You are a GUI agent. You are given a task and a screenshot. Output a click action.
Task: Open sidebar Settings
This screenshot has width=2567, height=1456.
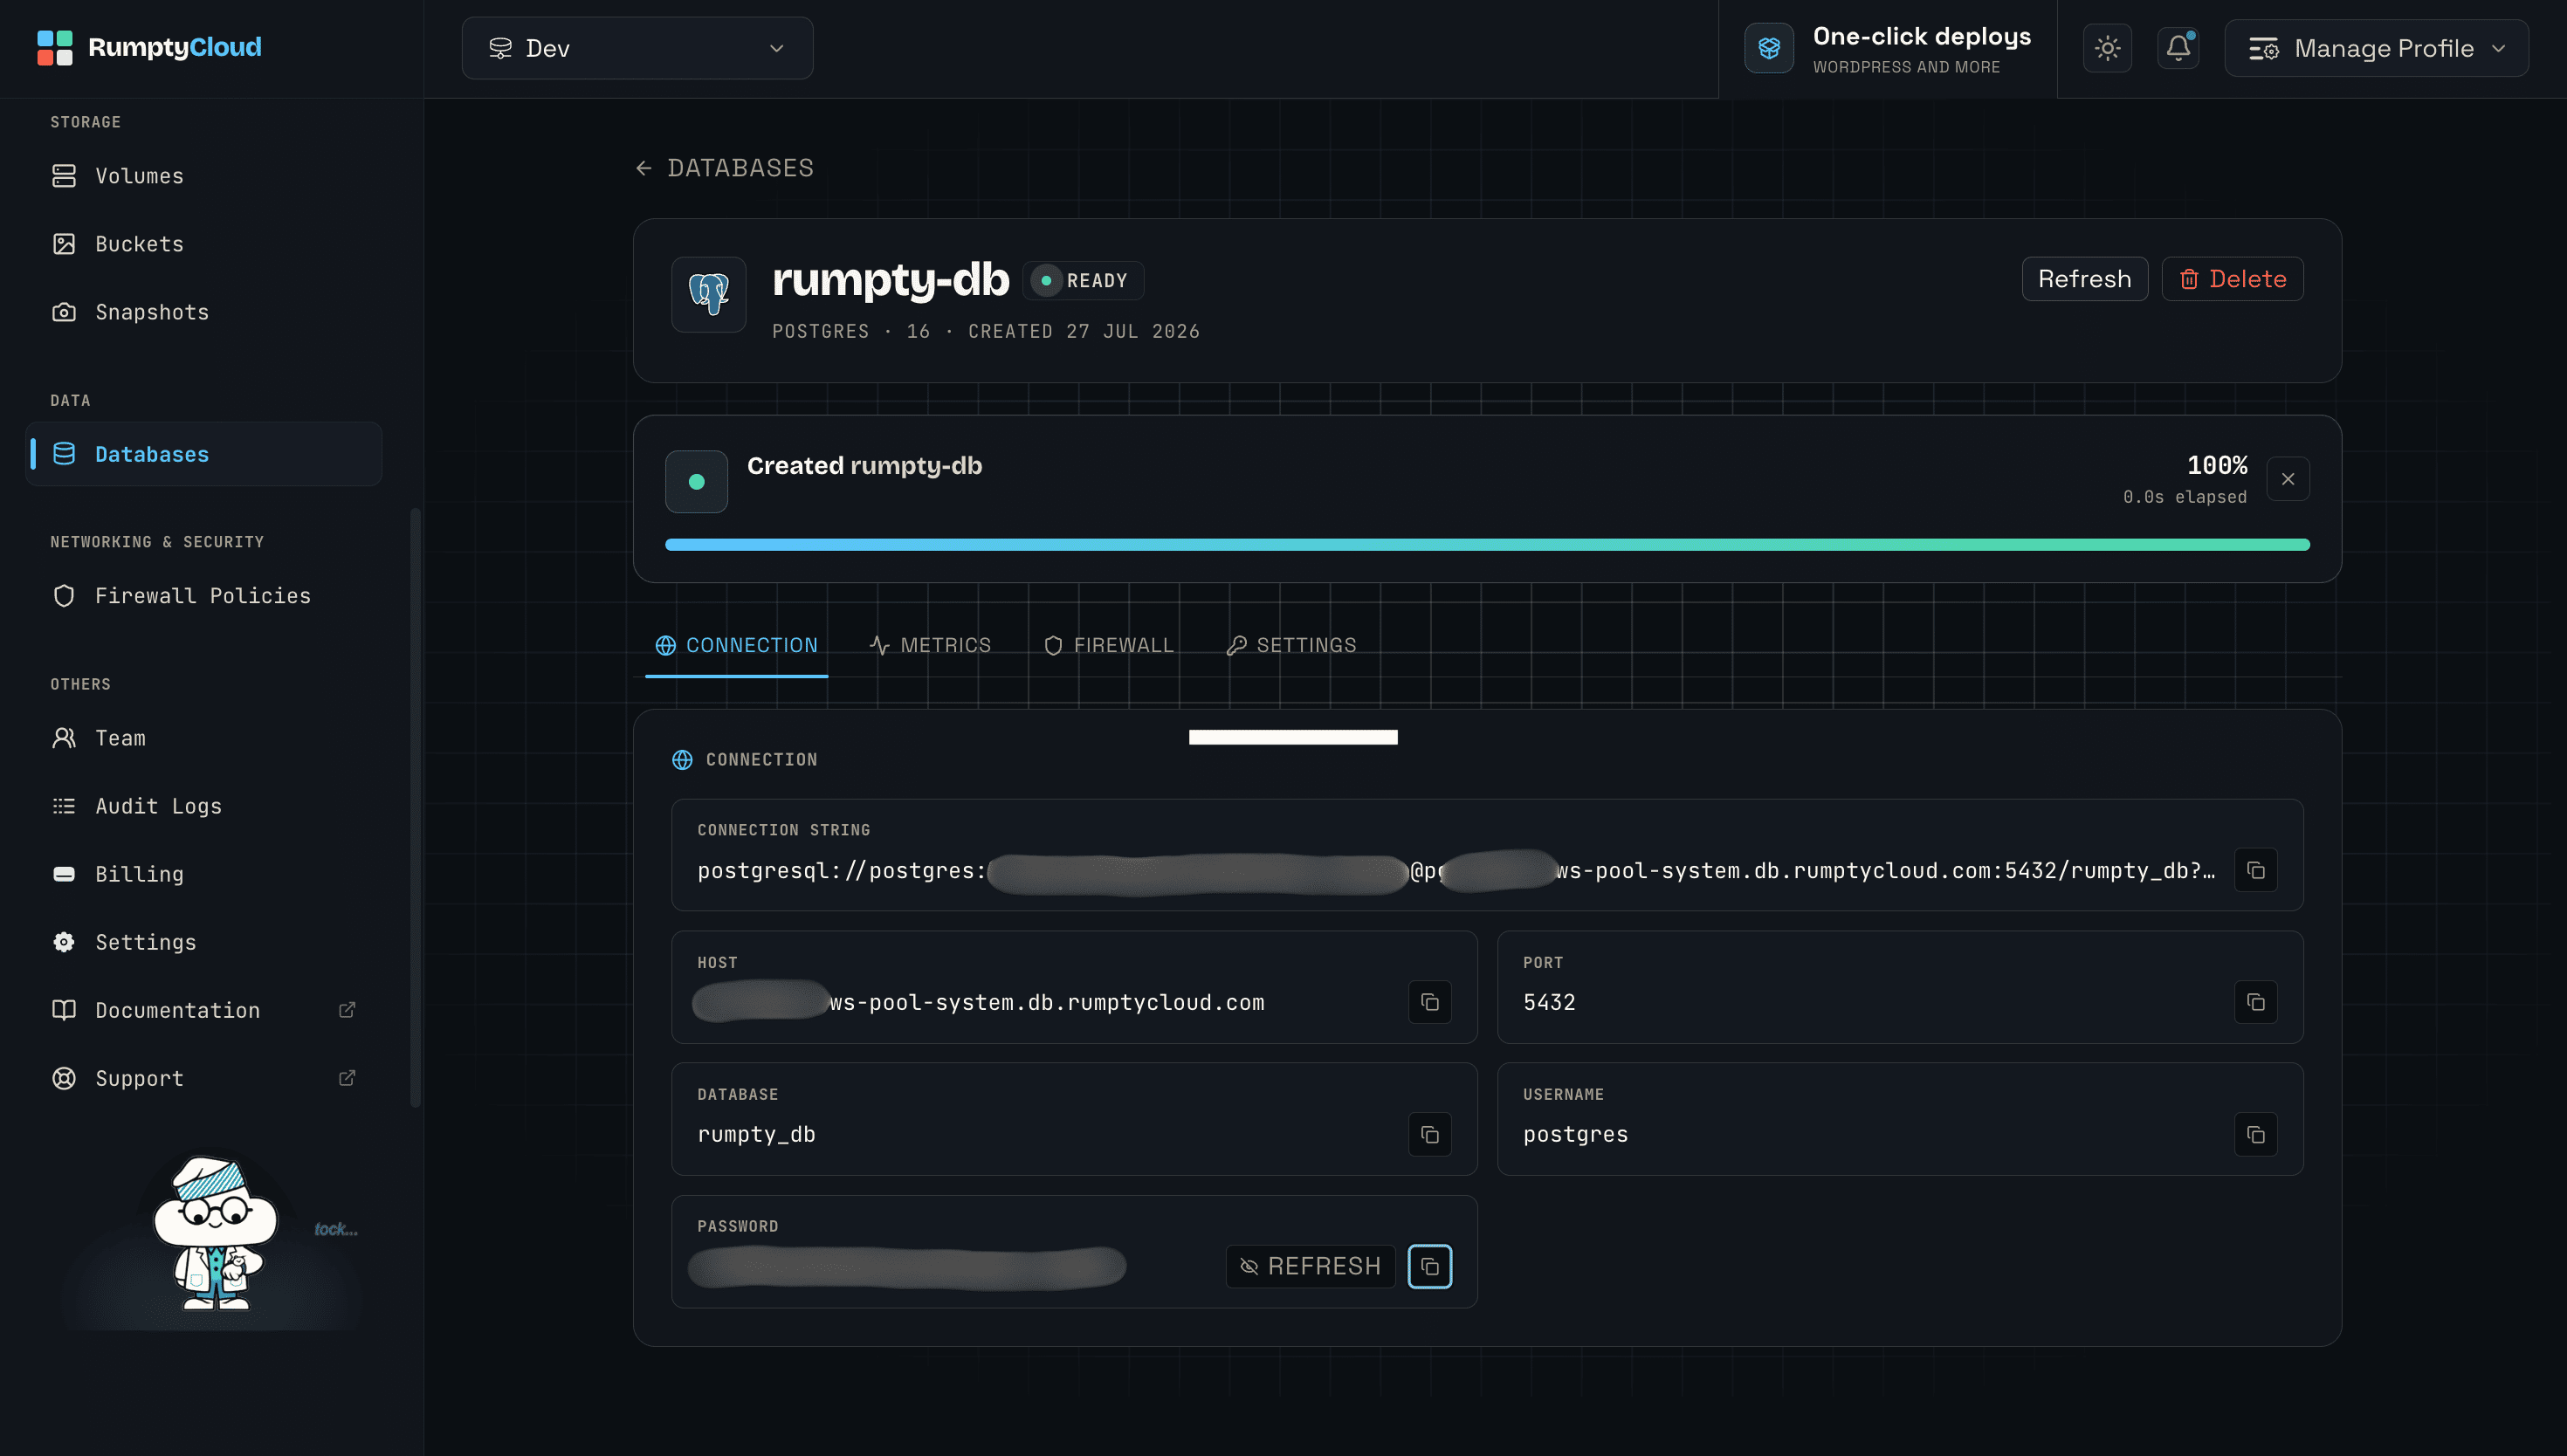click(x=203, y=942)
